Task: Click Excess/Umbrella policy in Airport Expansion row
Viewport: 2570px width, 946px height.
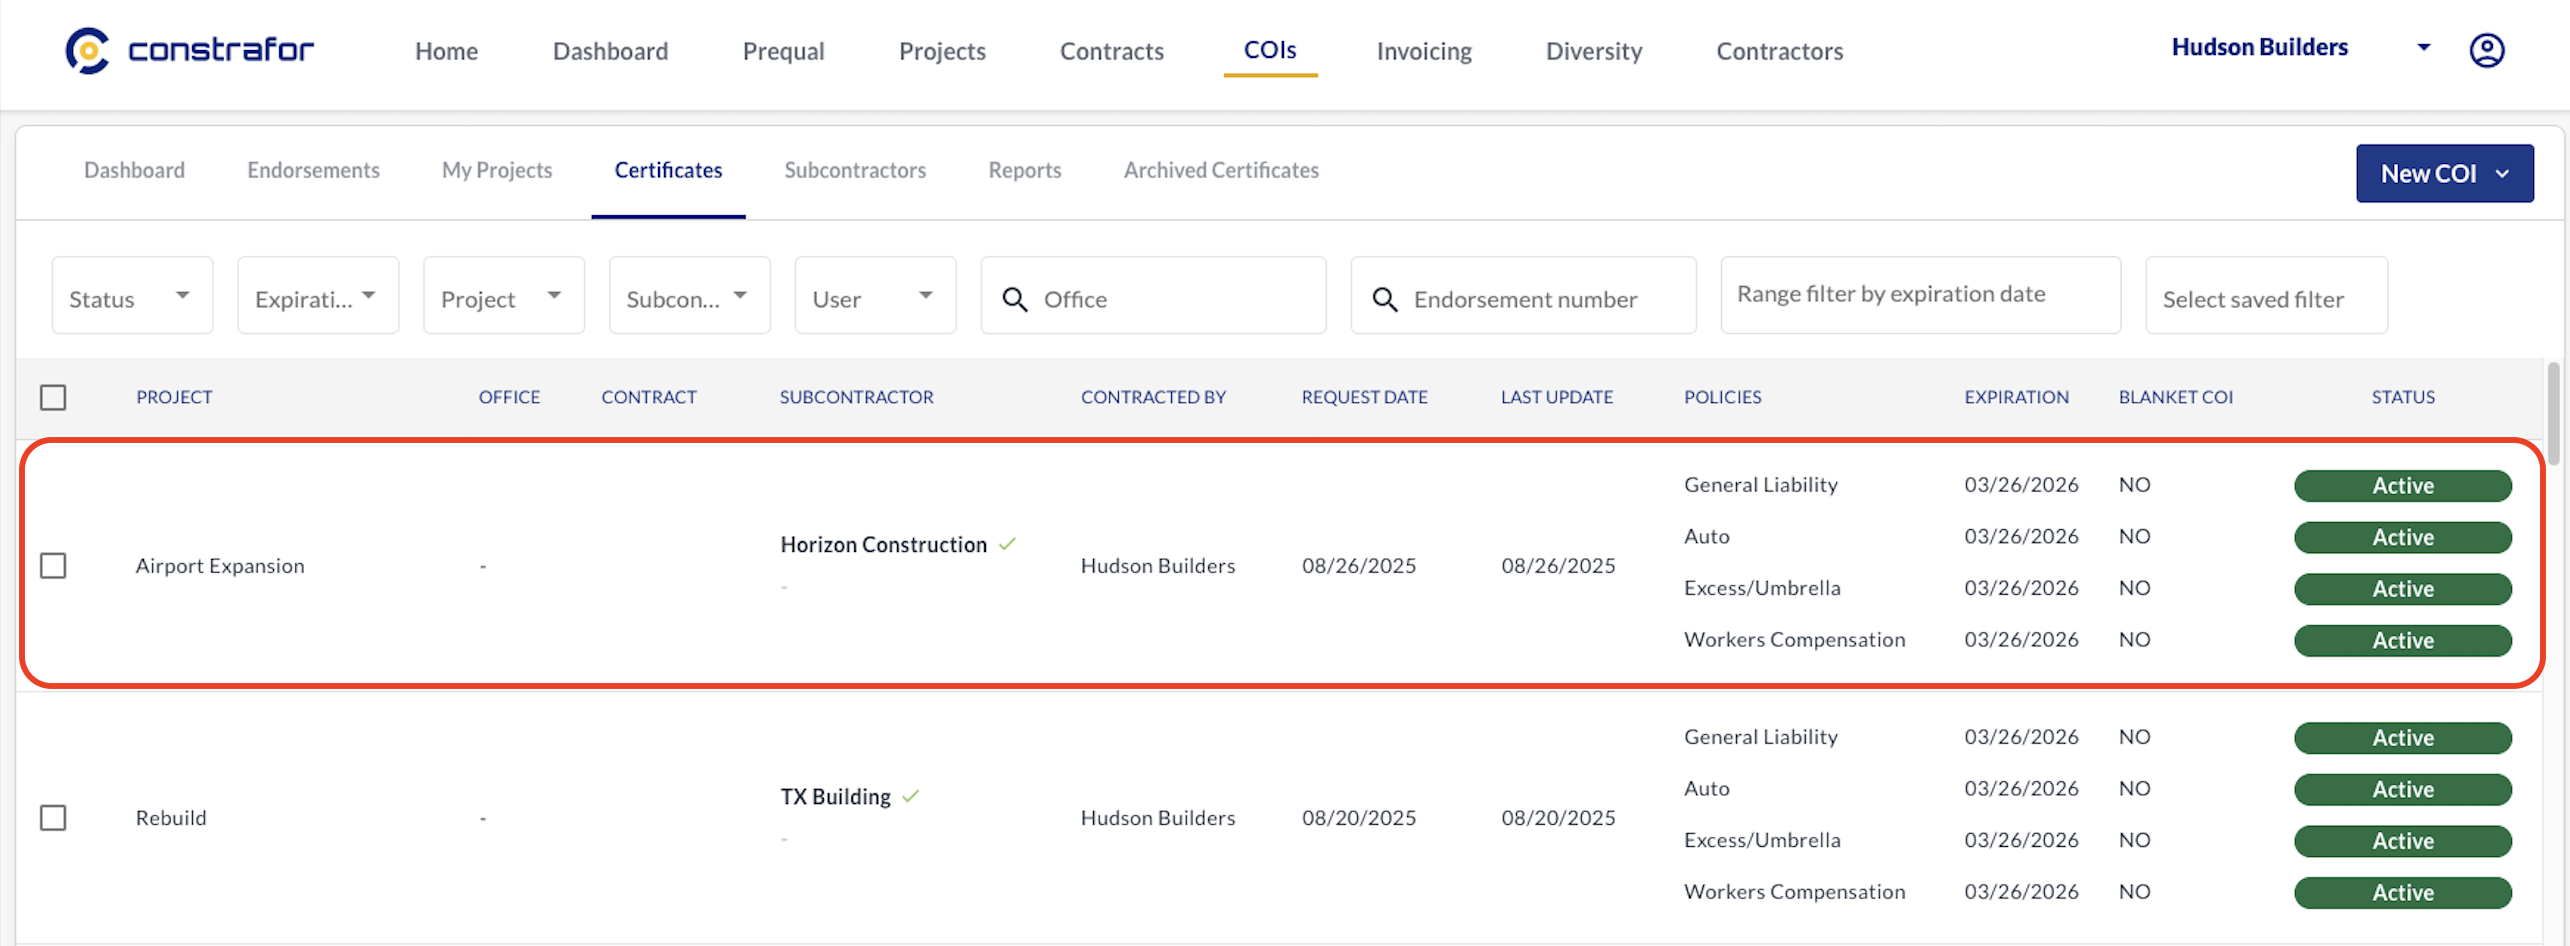Action: coord(1762,588)
